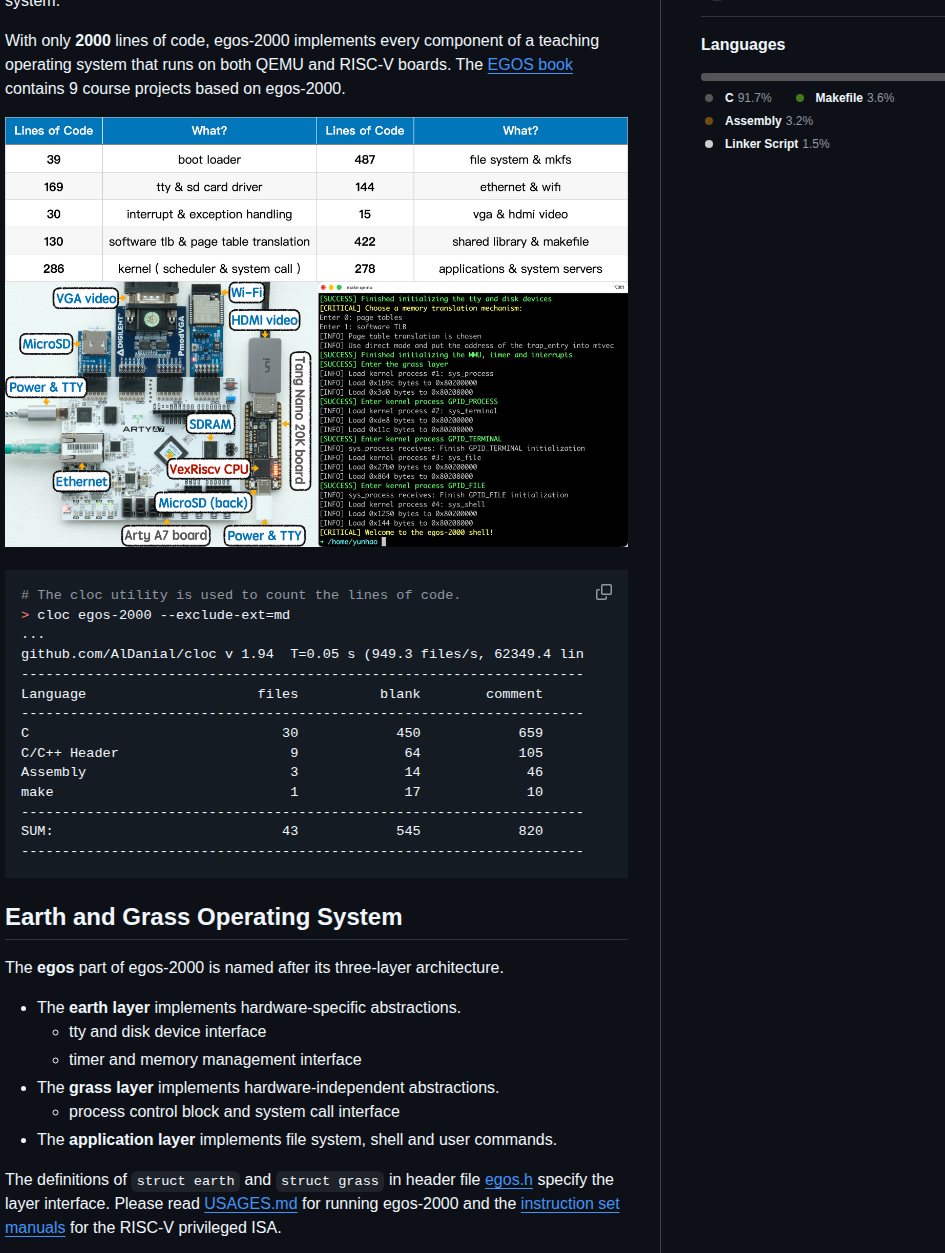
Task: Click the Arty A7 board photo
Action: pyautogui.click(x=161, y=415)
